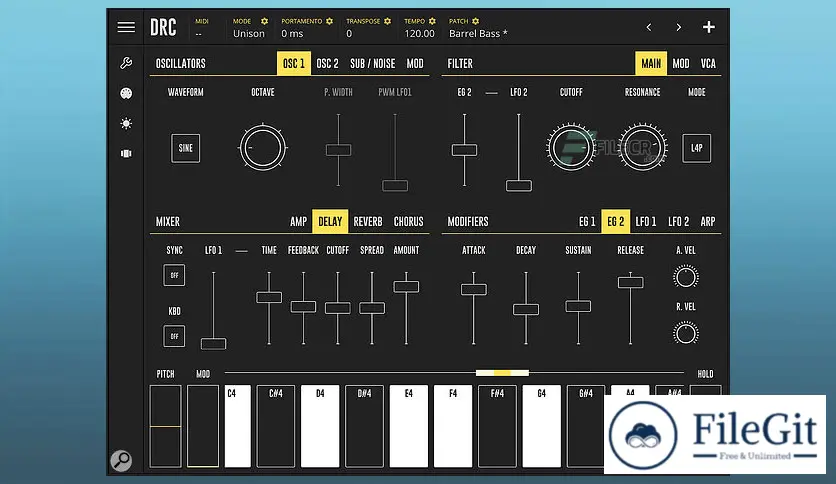Play the F#4 key
This screenshot has width=836, height=484.
pos(497,426)
